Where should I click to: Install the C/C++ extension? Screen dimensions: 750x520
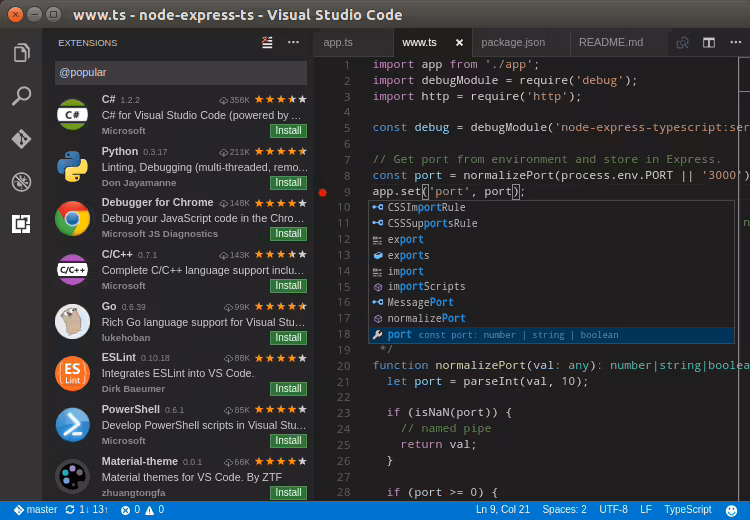[x=288, y=286]
